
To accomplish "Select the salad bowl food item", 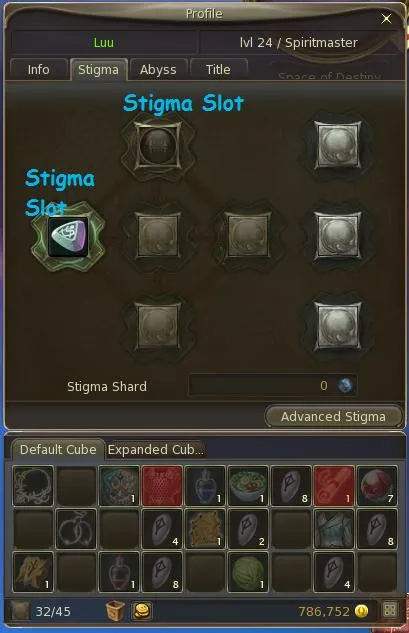I will click(247, 486).
